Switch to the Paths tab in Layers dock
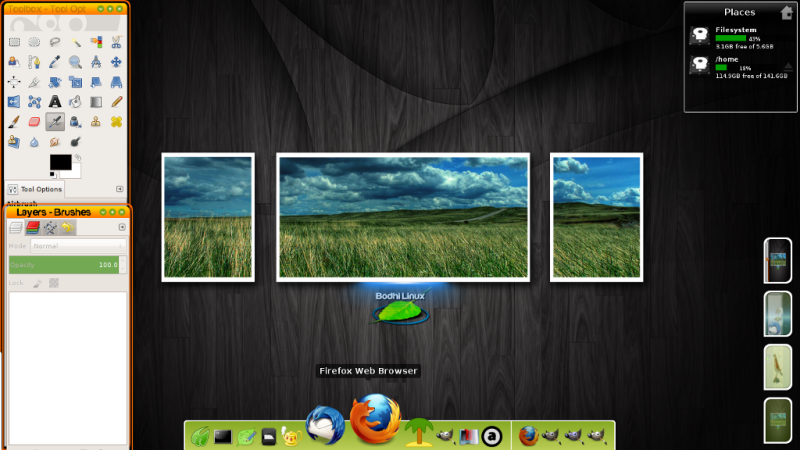 (50, 228)
